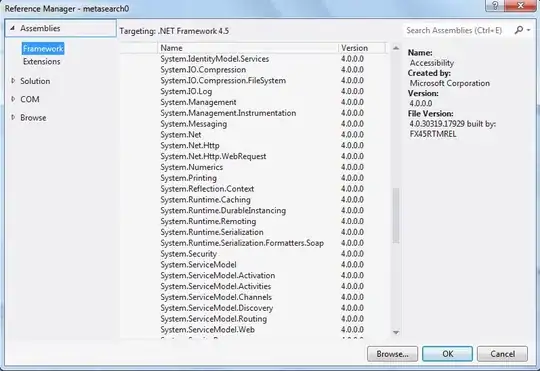Click the search magnifier icon
Screen dimensions: 540x371
coord(519,30)
